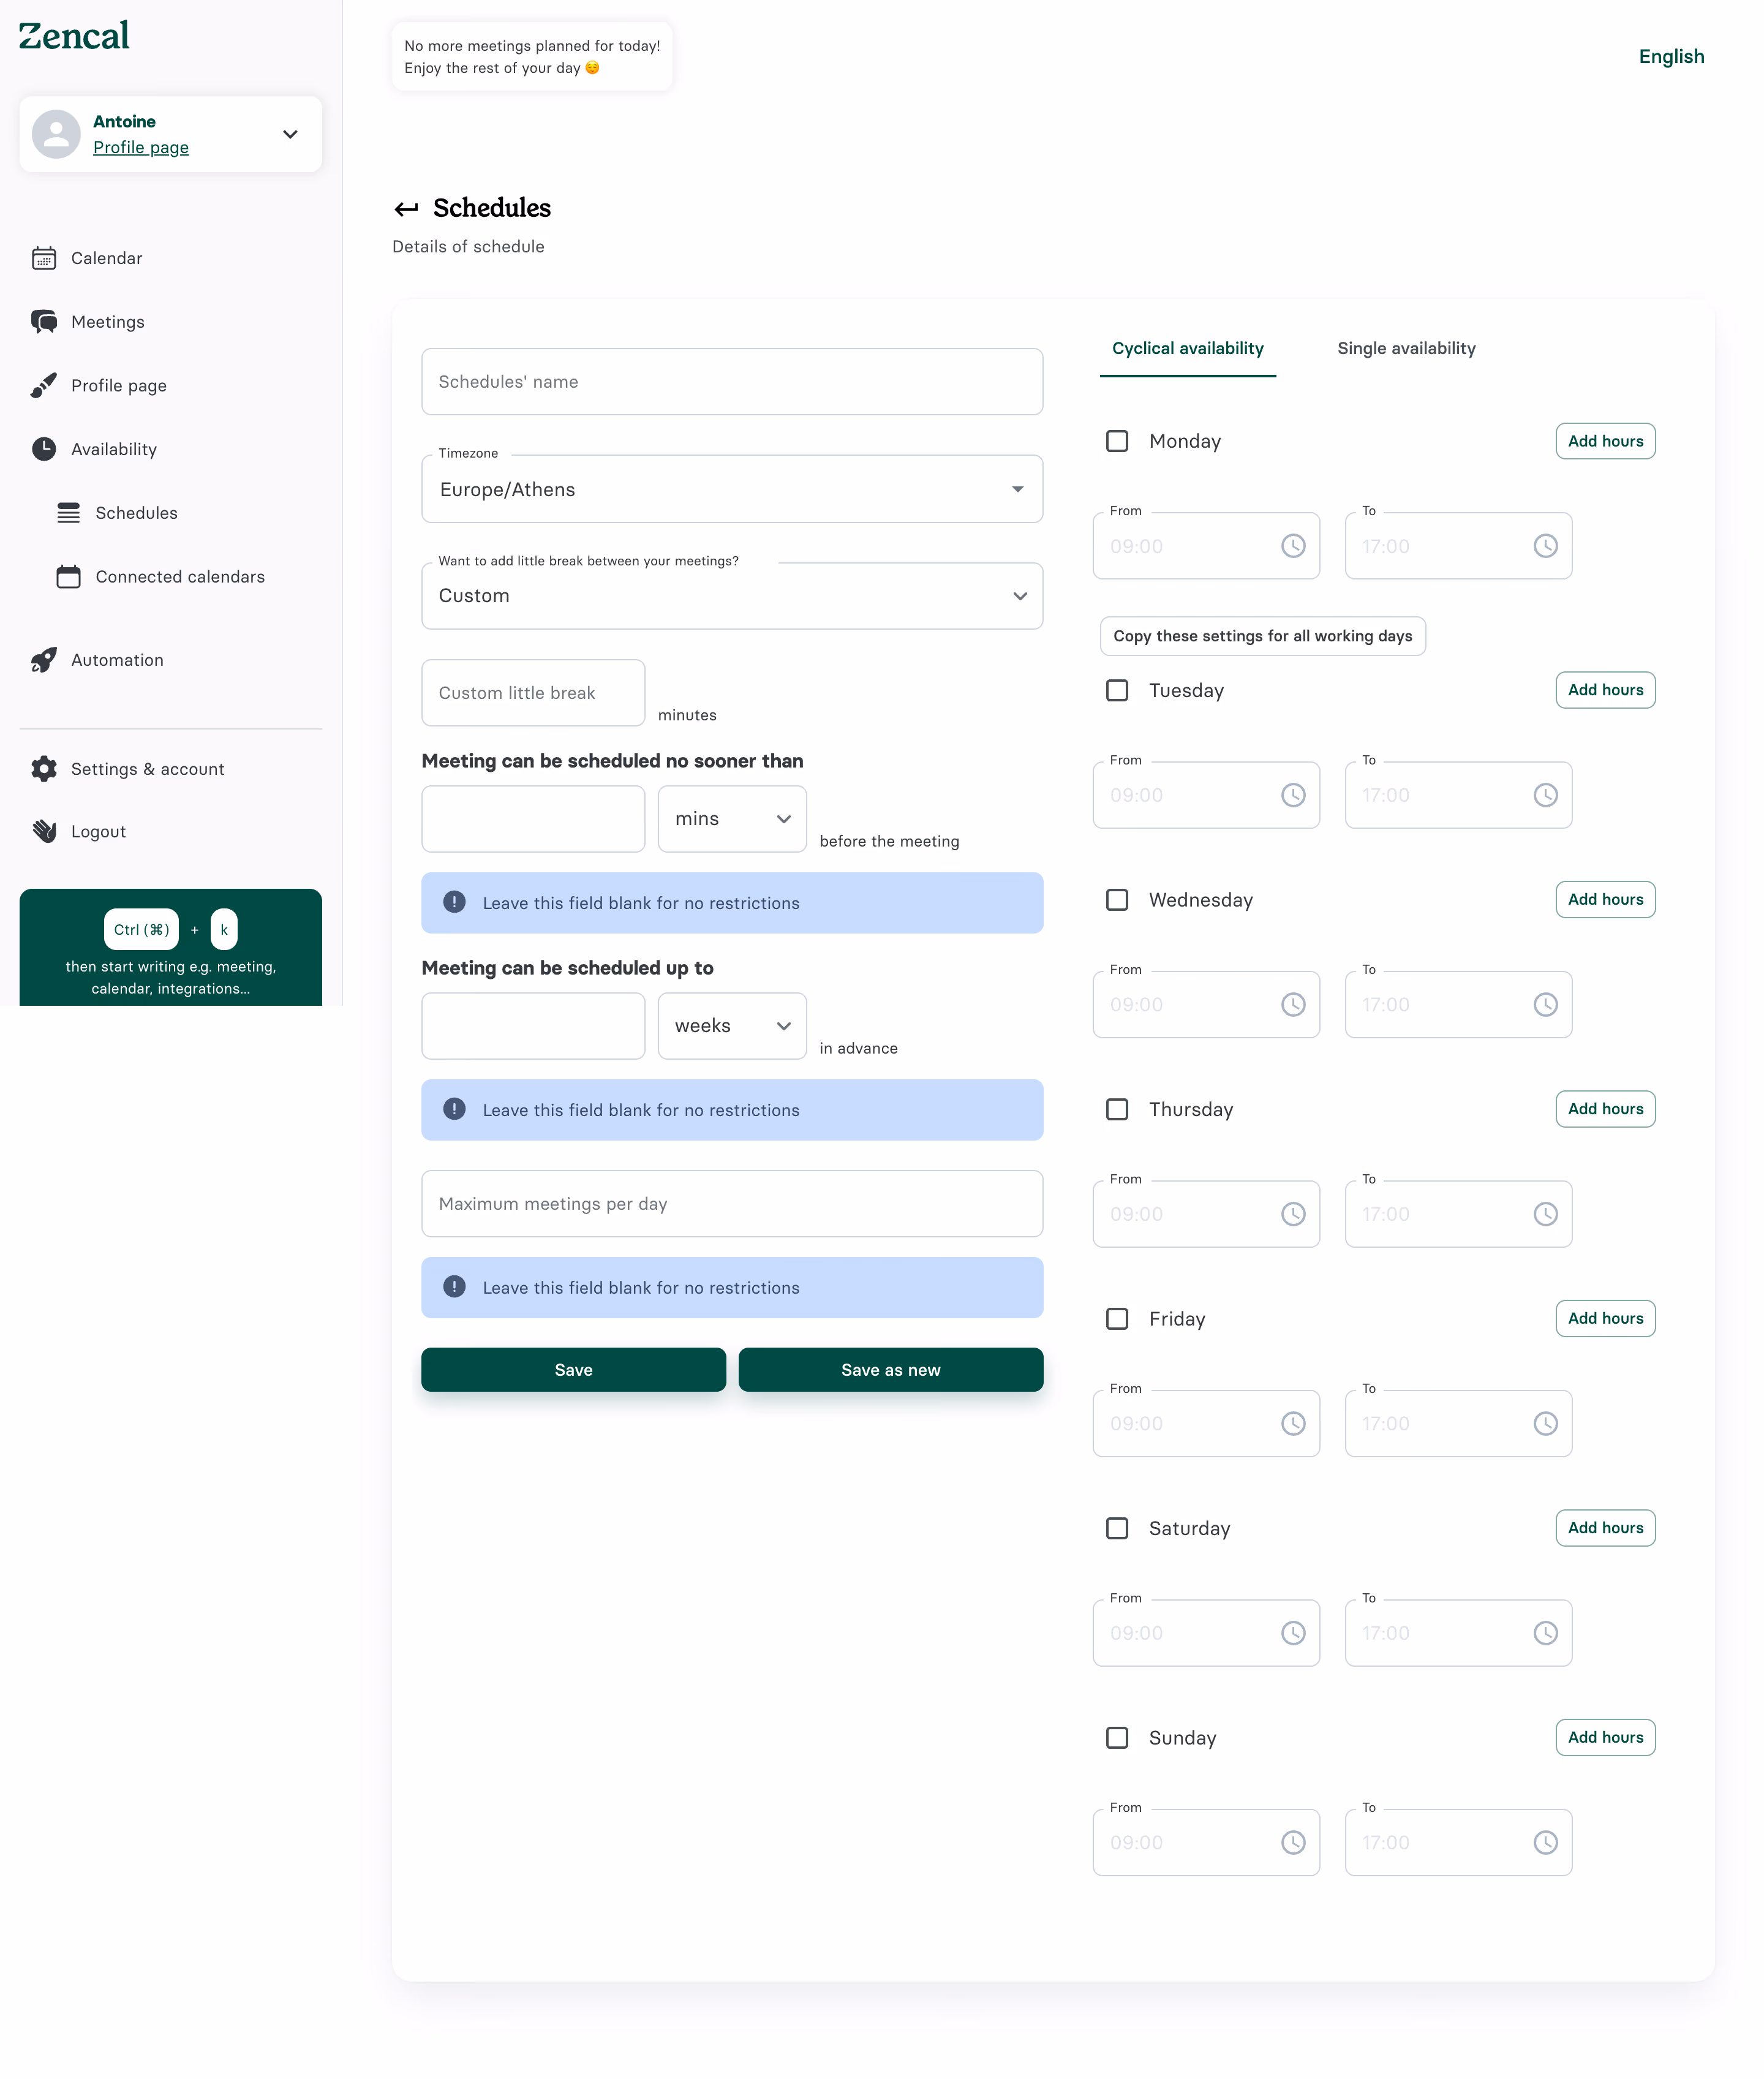
Task: Click the Save button
Action: (x=573, y=1370)
